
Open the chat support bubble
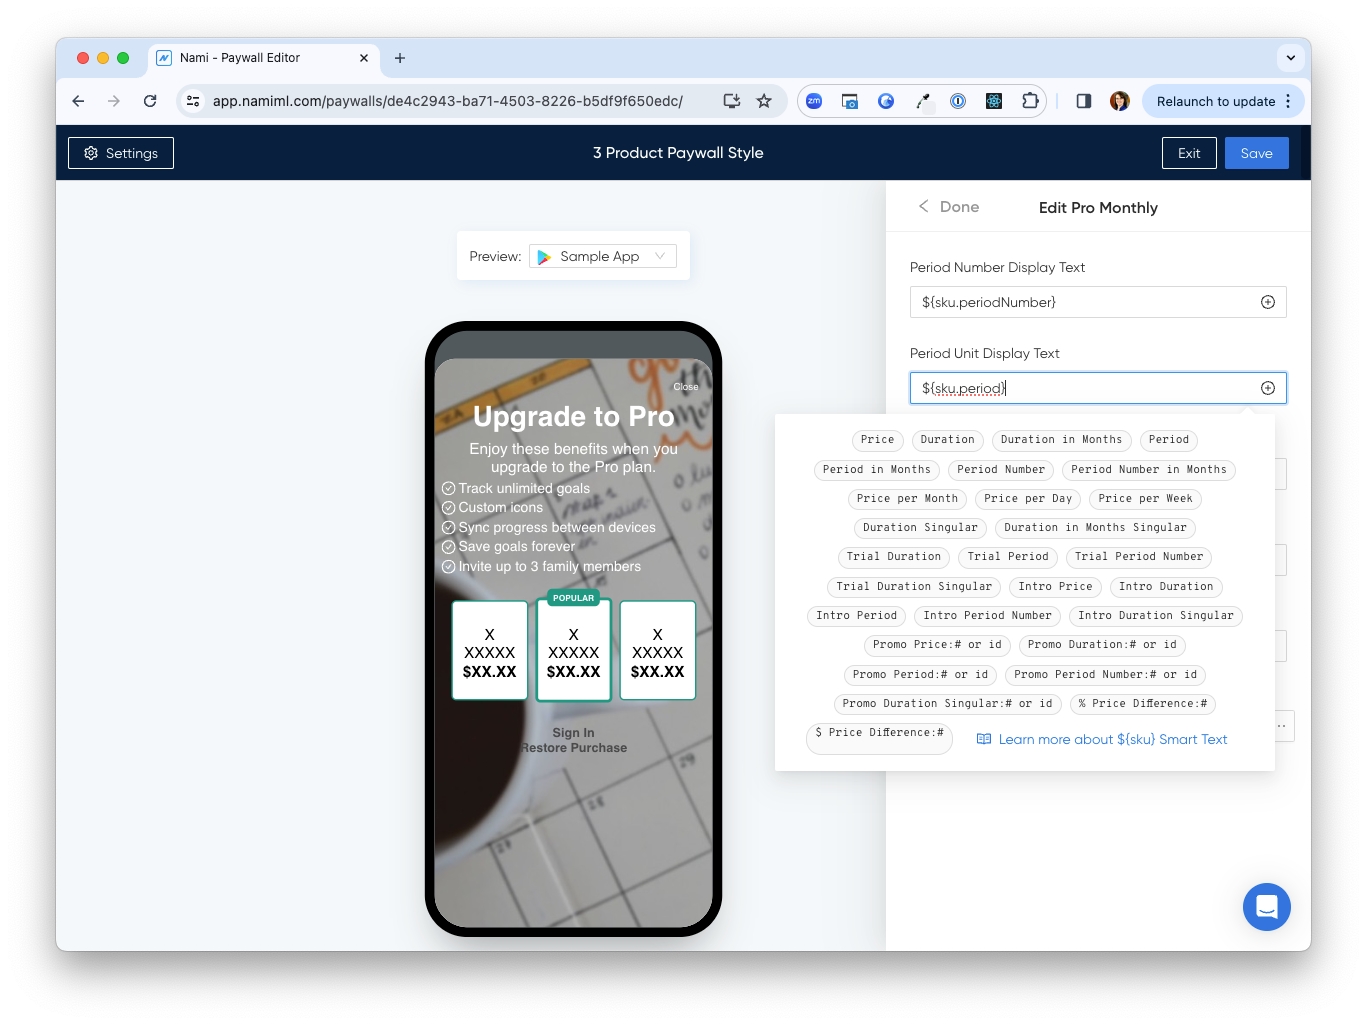(x=1267, y=907)
